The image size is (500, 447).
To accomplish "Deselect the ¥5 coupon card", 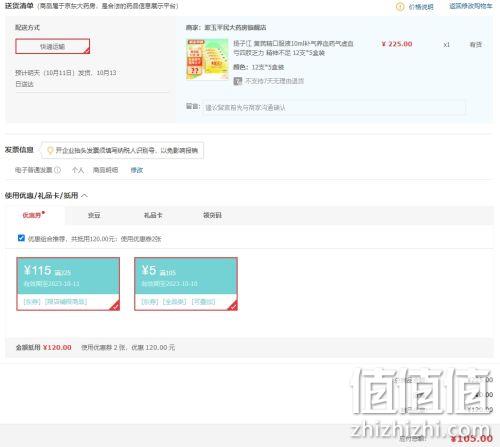I will (186, 284).
